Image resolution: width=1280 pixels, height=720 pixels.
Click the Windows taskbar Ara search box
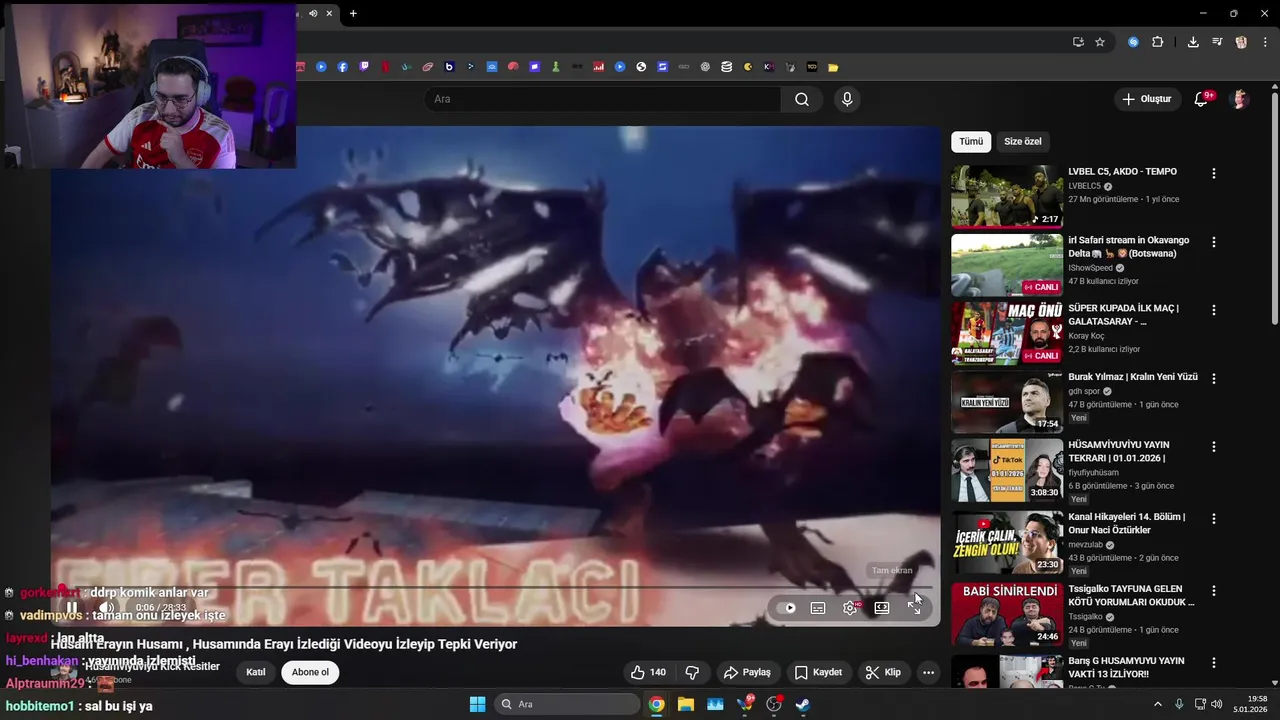[x=567, y=704]
